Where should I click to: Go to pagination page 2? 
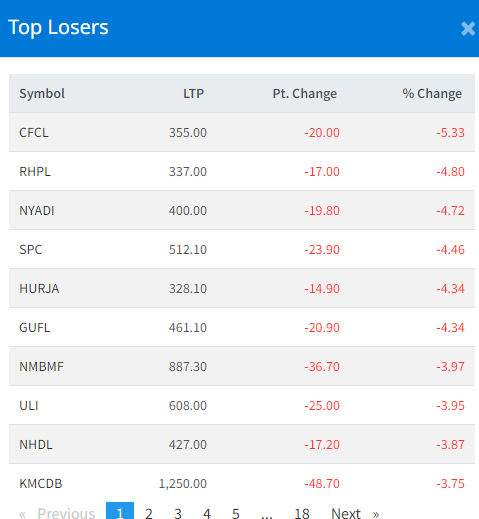point(149,513)
